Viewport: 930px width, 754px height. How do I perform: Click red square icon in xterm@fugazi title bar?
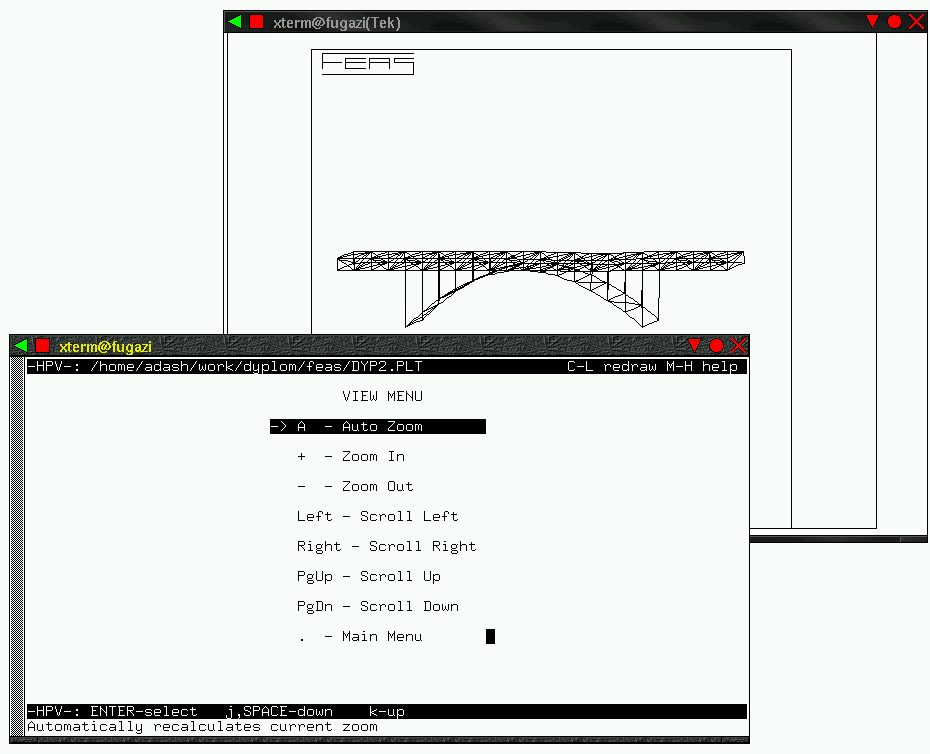(x=42, y=345)
